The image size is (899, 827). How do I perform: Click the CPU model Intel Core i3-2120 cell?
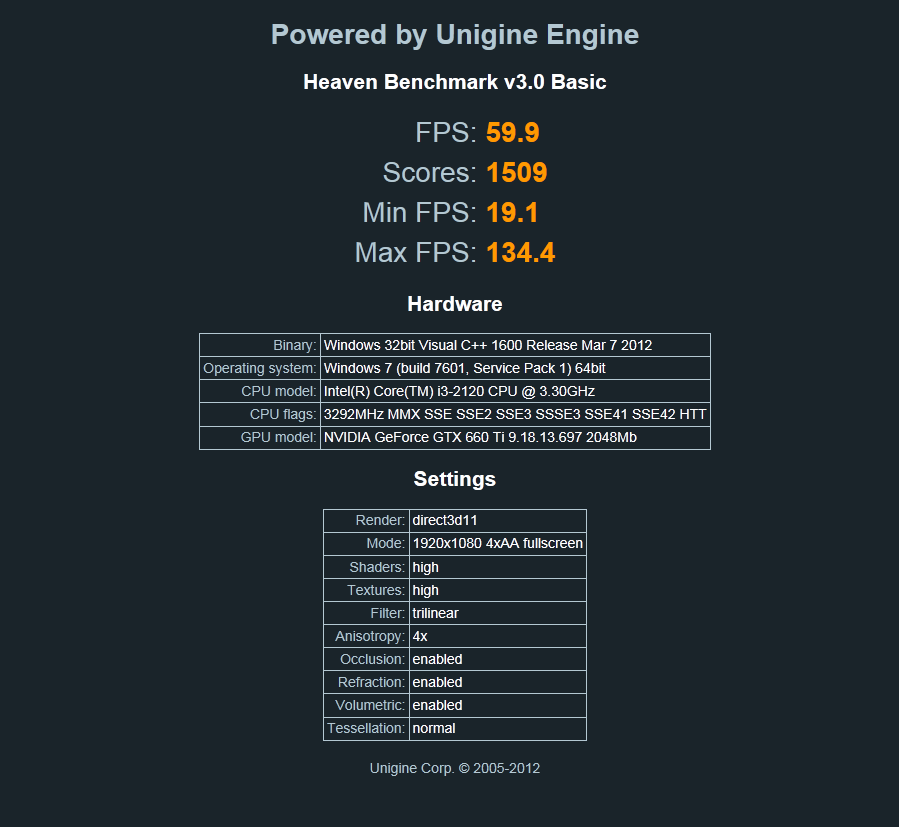[515, 391]
